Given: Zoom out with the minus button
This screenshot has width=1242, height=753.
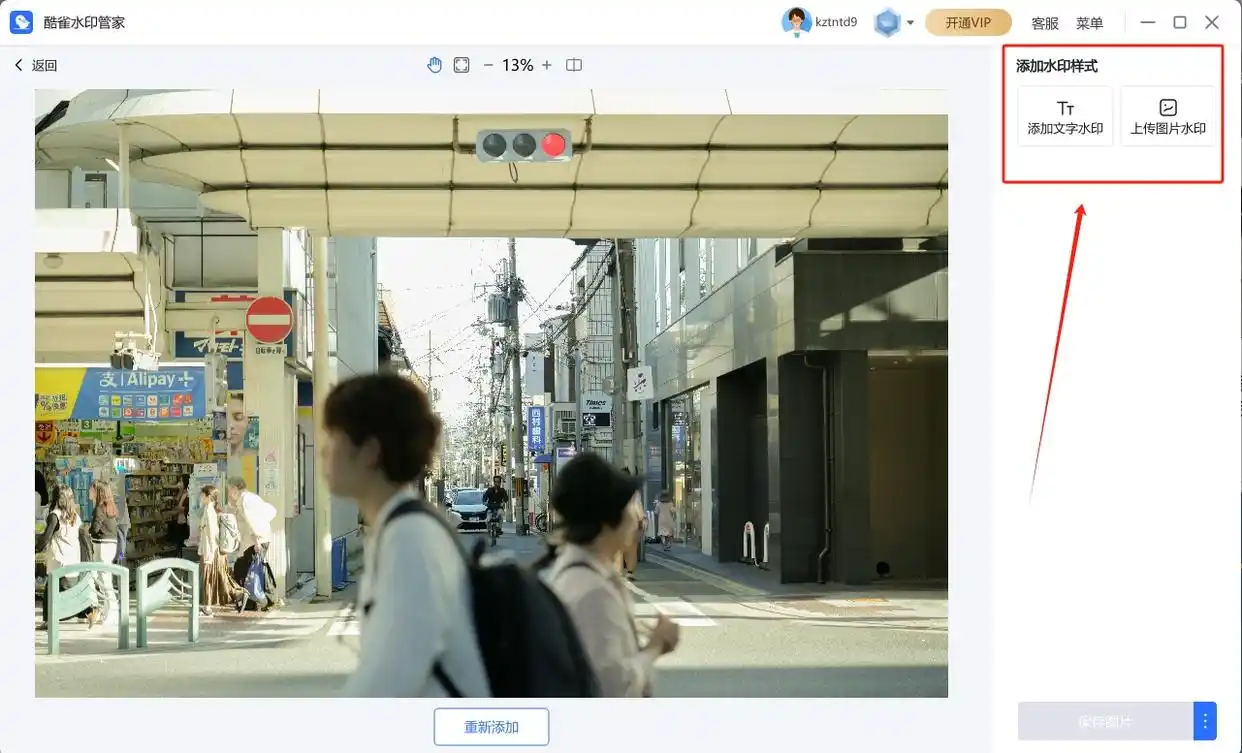Looking at the screenshot, I should click(x=488, y=65).
